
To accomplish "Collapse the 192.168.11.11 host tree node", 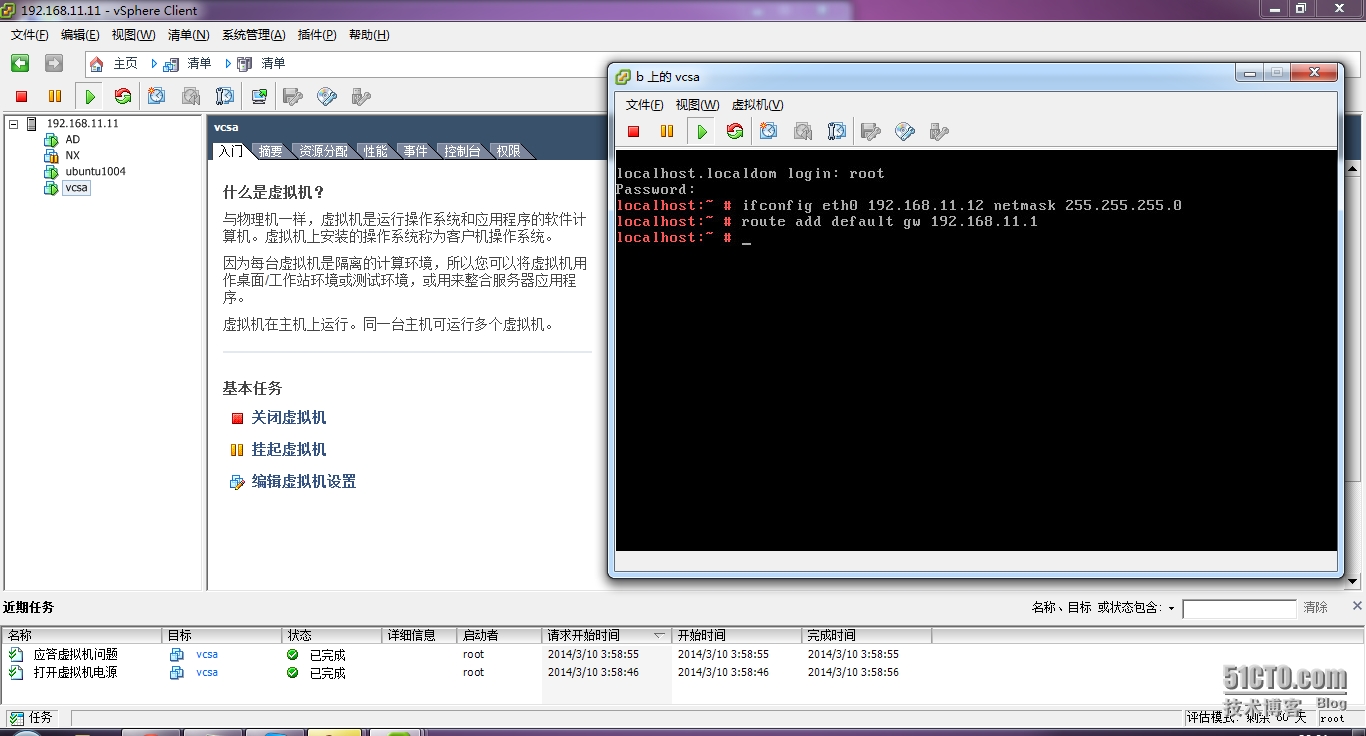I will (14, 123).
